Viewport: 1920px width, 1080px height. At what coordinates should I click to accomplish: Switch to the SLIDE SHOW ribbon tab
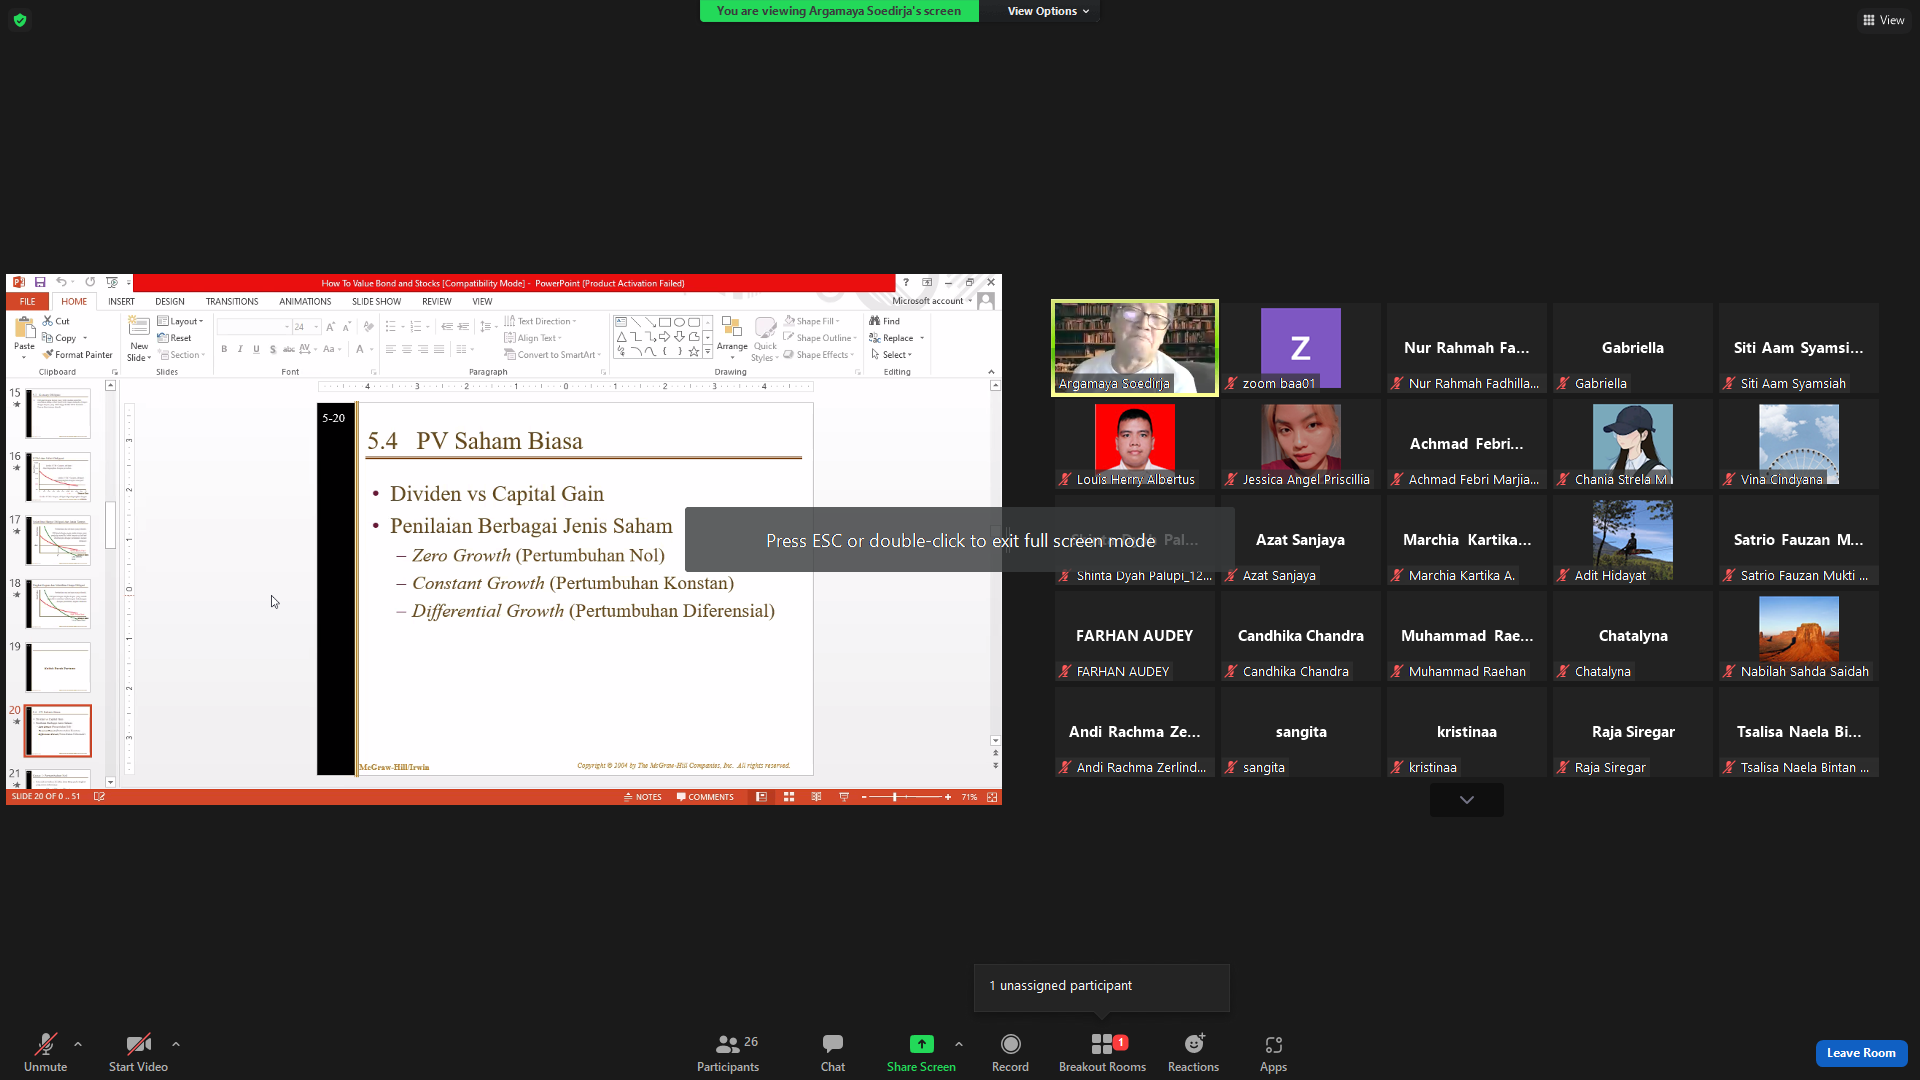pos(376,301)
